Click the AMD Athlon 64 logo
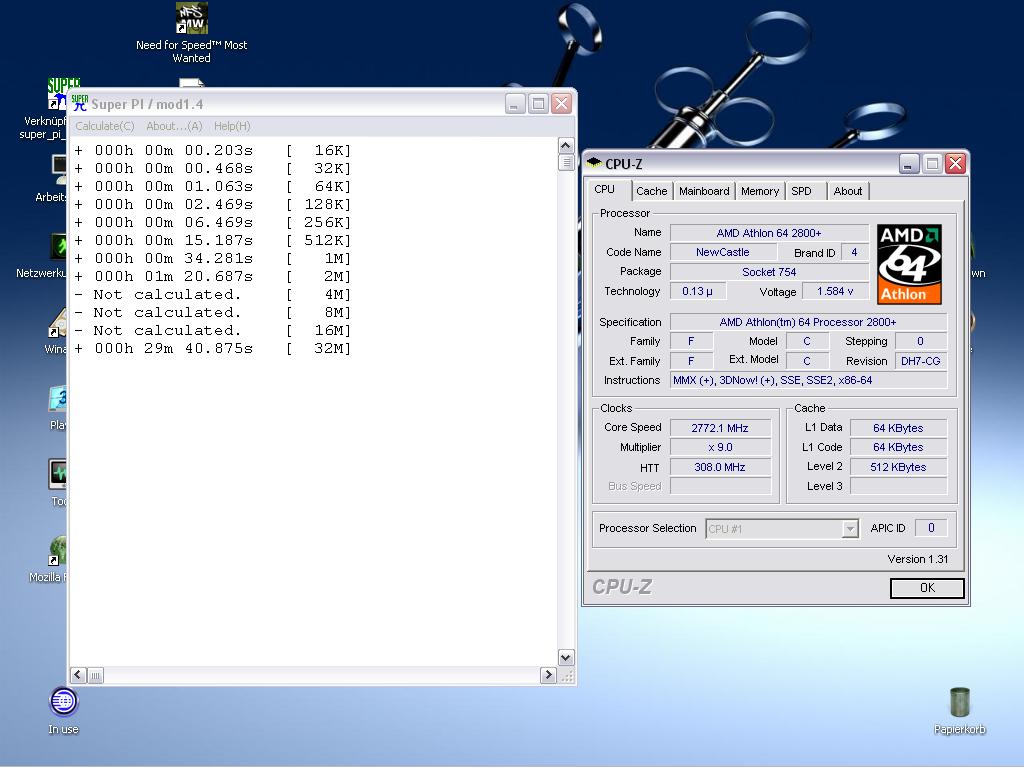The image size is (1024, 768). pyautogui.click(x=909, y=264)
